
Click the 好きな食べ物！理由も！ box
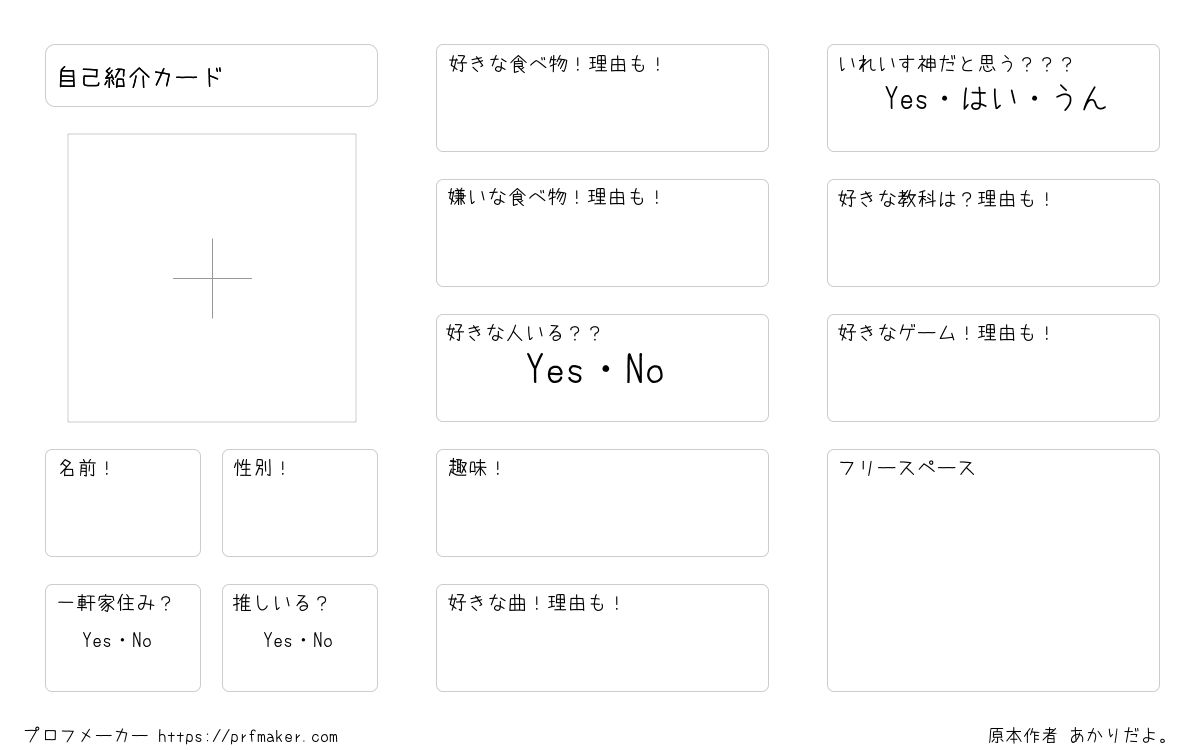tap(602, 98)
